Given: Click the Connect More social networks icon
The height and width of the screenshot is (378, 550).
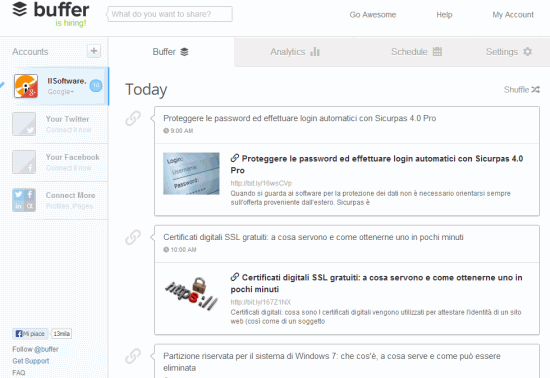Looking at the screenshot, I should coord(24,200).
